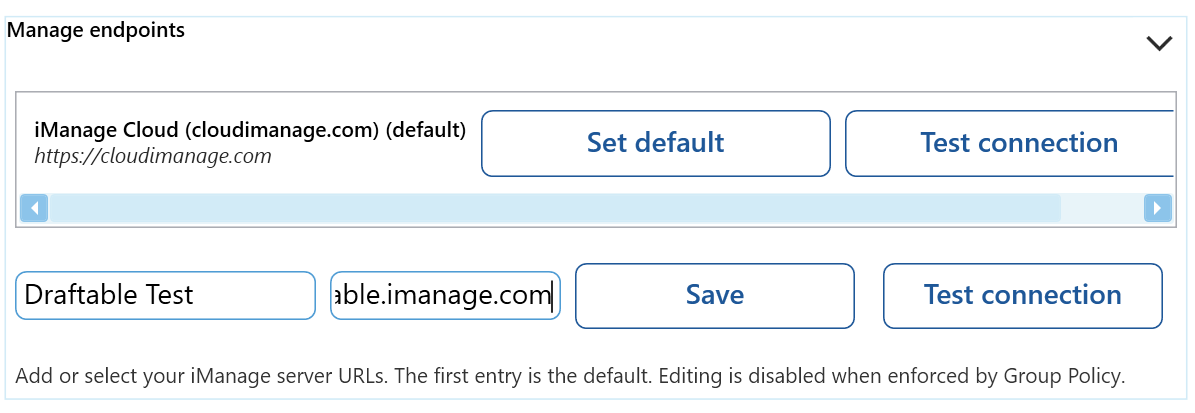The height and width of the screenshot is (413, 1195).
Task: Click the https://cloudimanage.com URL text
Action: pos(153,156)
